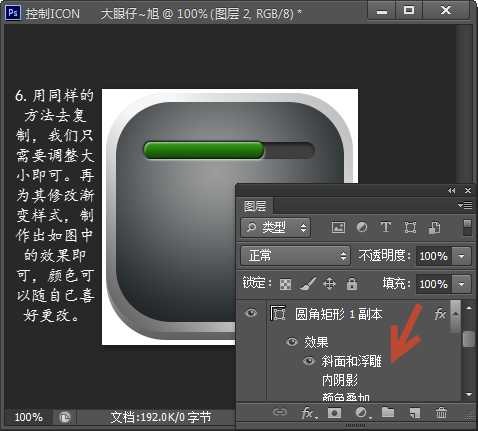Open the 填充 slider dropdown arrow

(x=461, y=284)
